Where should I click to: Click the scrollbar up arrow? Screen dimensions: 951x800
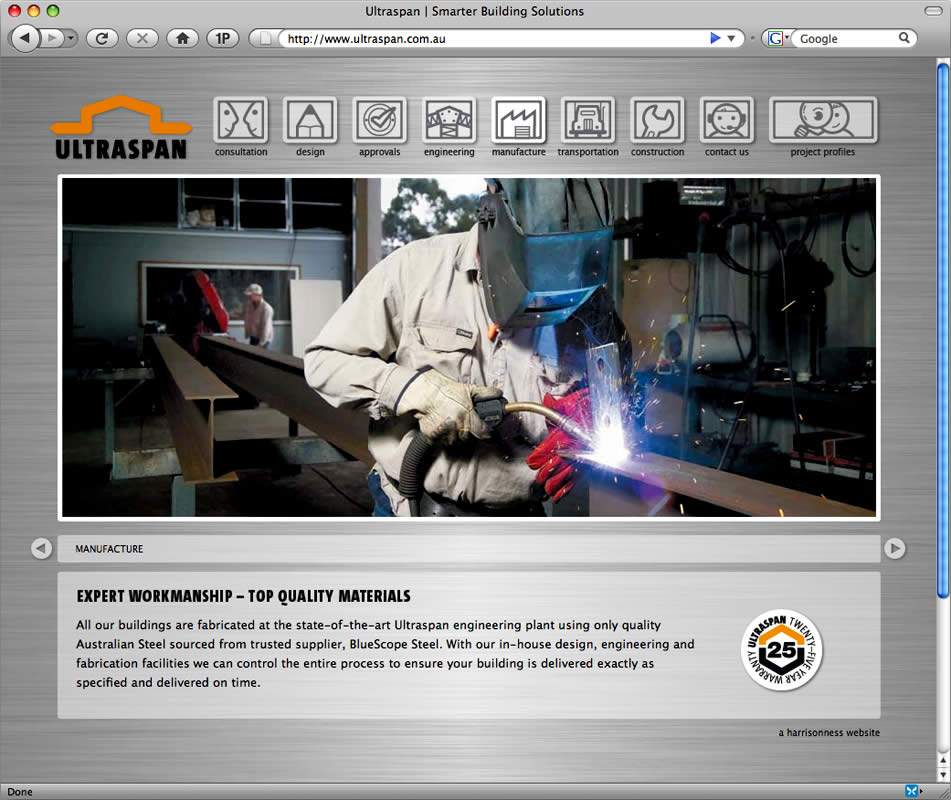pyautogui.click(x=943, y=759)
